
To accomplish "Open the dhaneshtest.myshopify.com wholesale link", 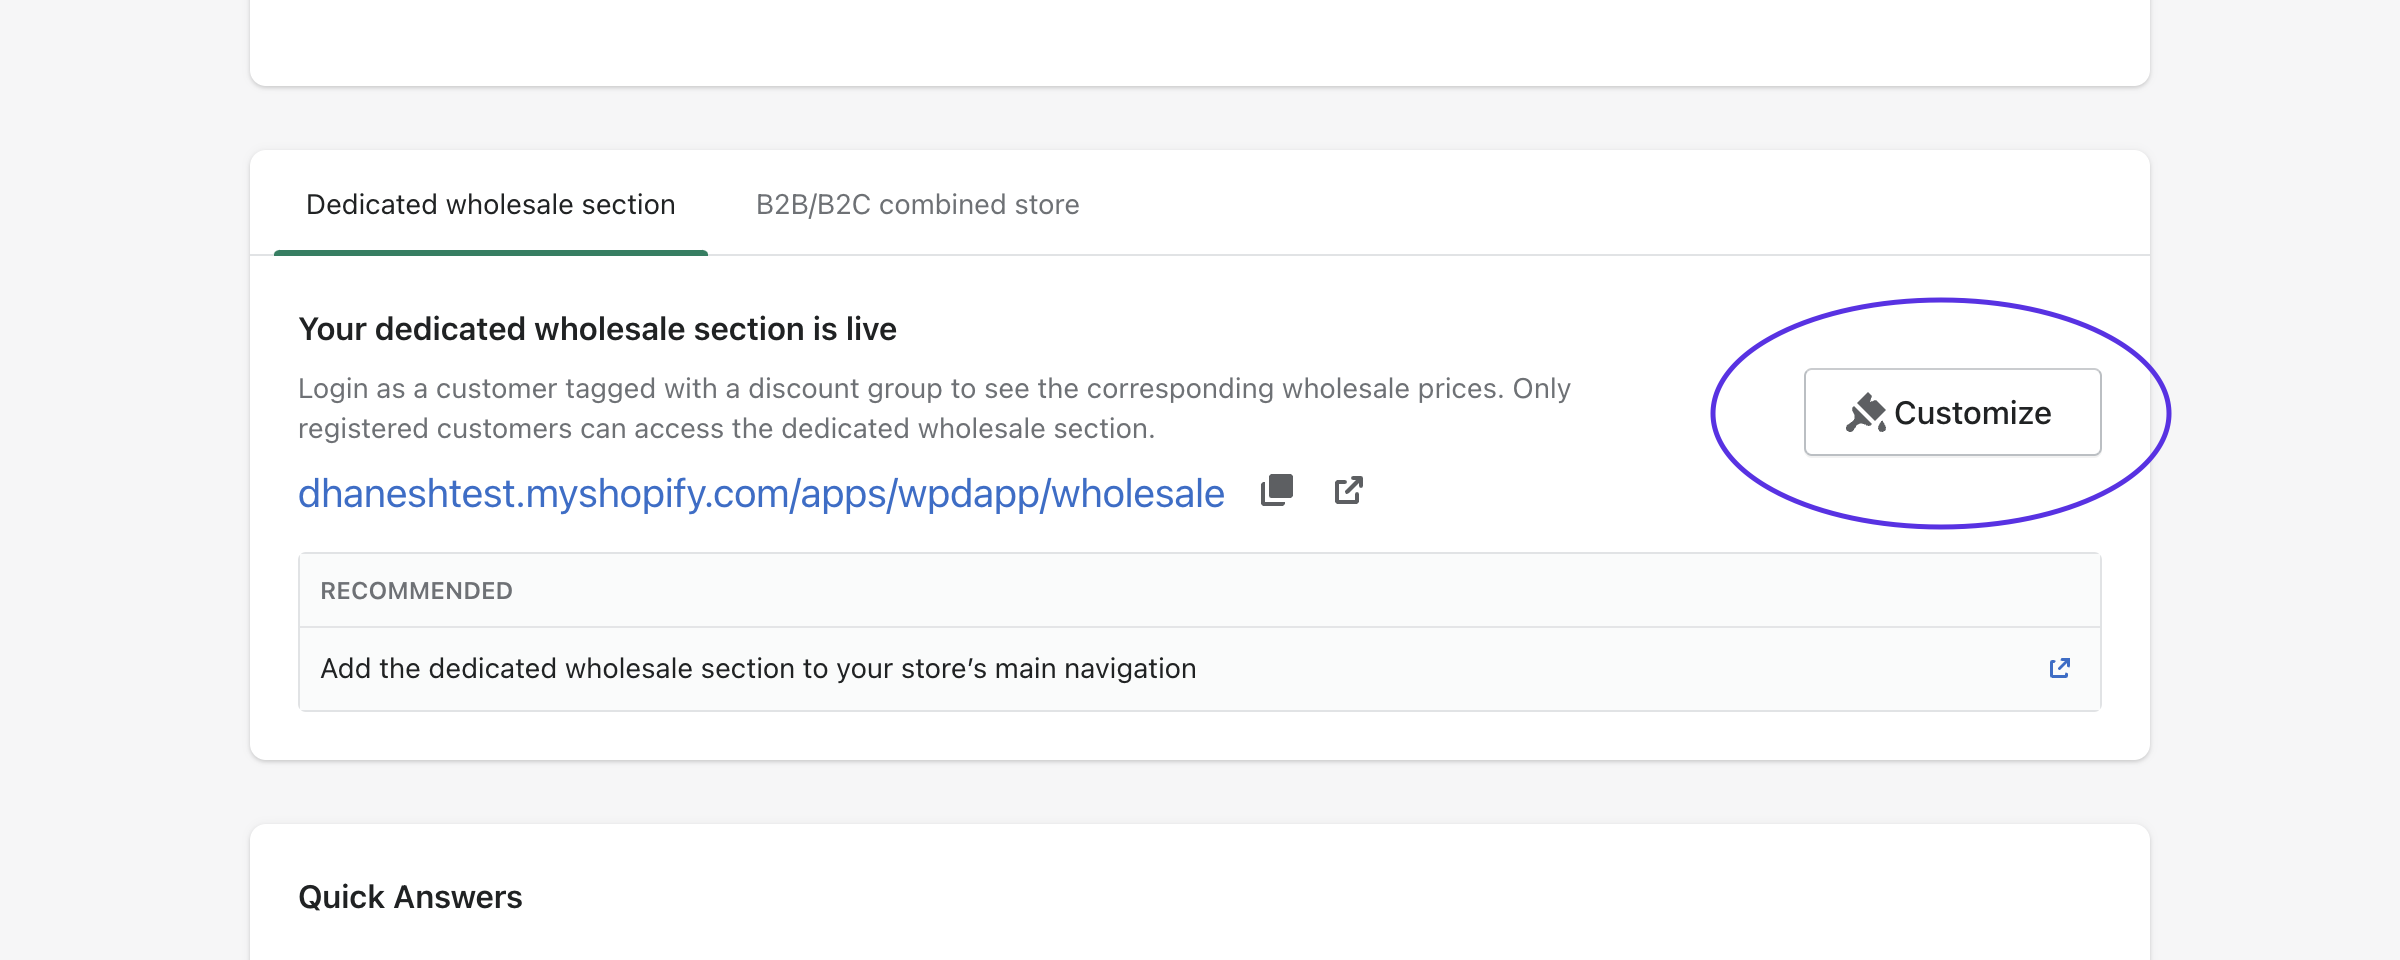I will 761,494.
